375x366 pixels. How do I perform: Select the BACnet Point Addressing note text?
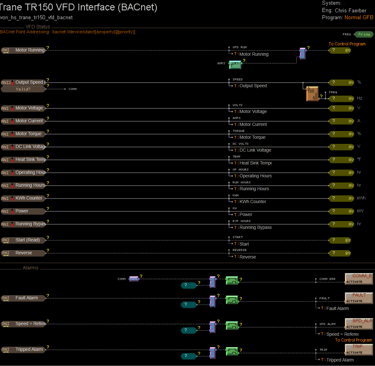[68, 32]
